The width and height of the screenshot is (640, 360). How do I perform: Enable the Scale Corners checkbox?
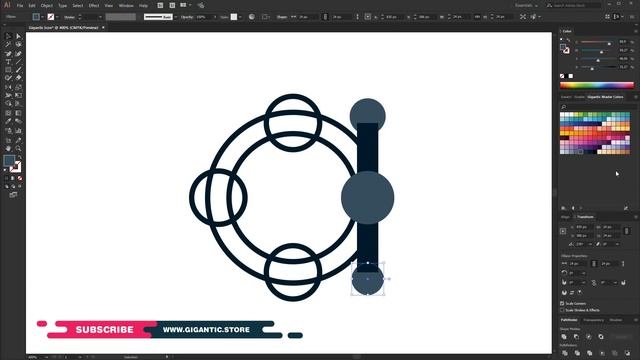[x=562, y=303]
